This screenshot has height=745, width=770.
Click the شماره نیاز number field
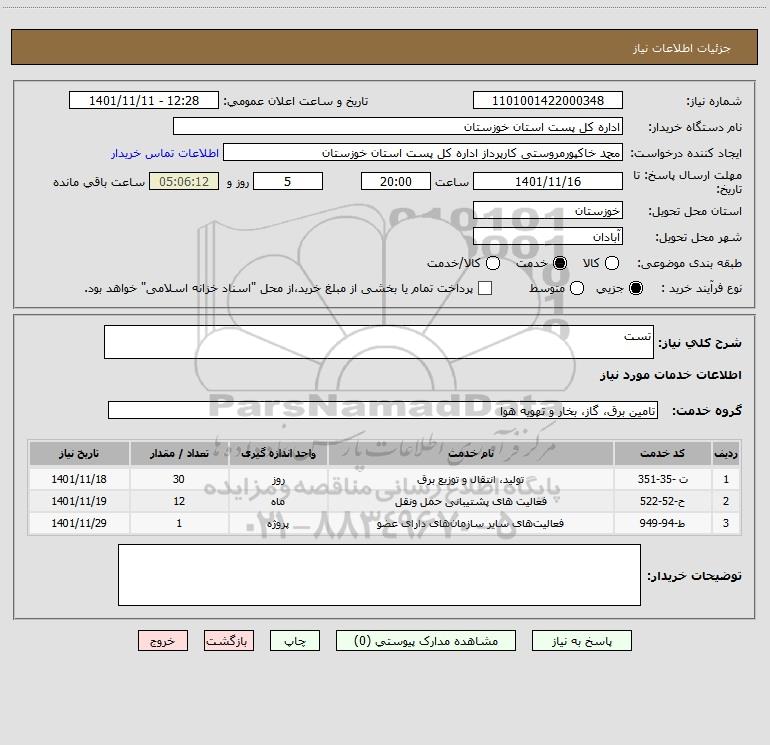(548, 100)
